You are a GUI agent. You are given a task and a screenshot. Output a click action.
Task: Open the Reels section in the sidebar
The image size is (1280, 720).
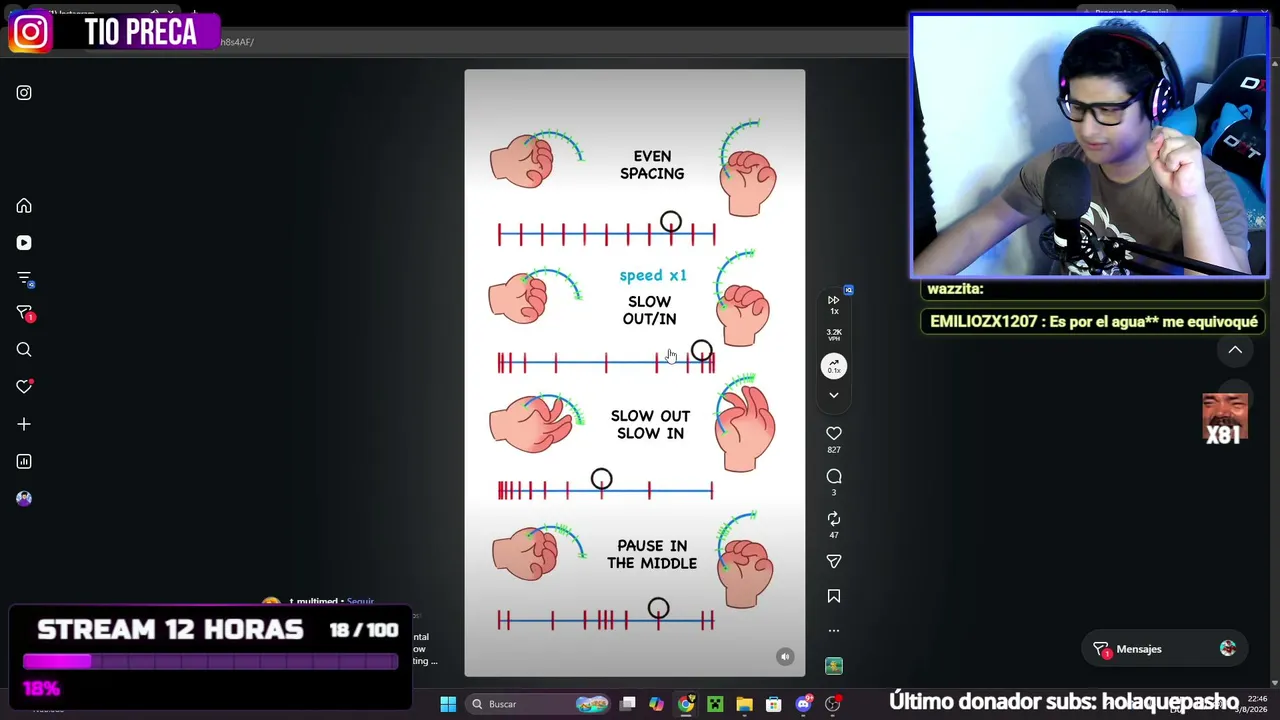(x=24, y=243)
